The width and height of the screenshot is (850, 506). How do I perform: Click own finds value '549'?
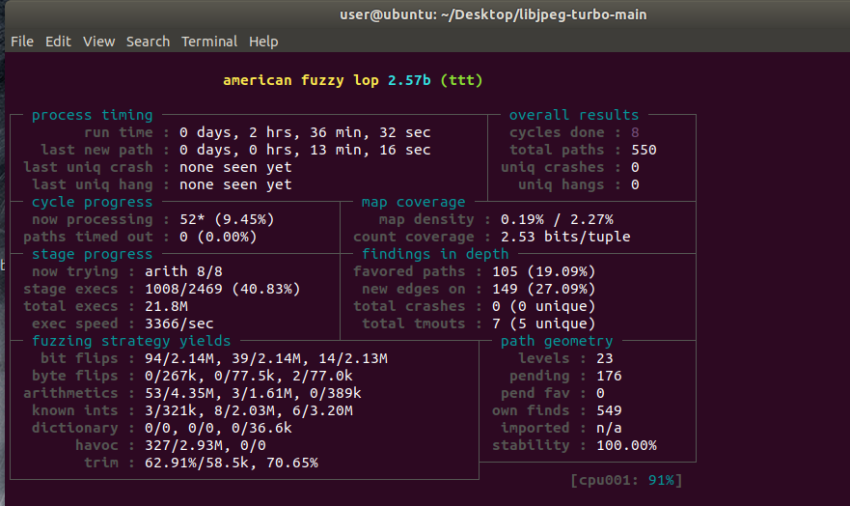pyautogui.click(x=609, y=410)
